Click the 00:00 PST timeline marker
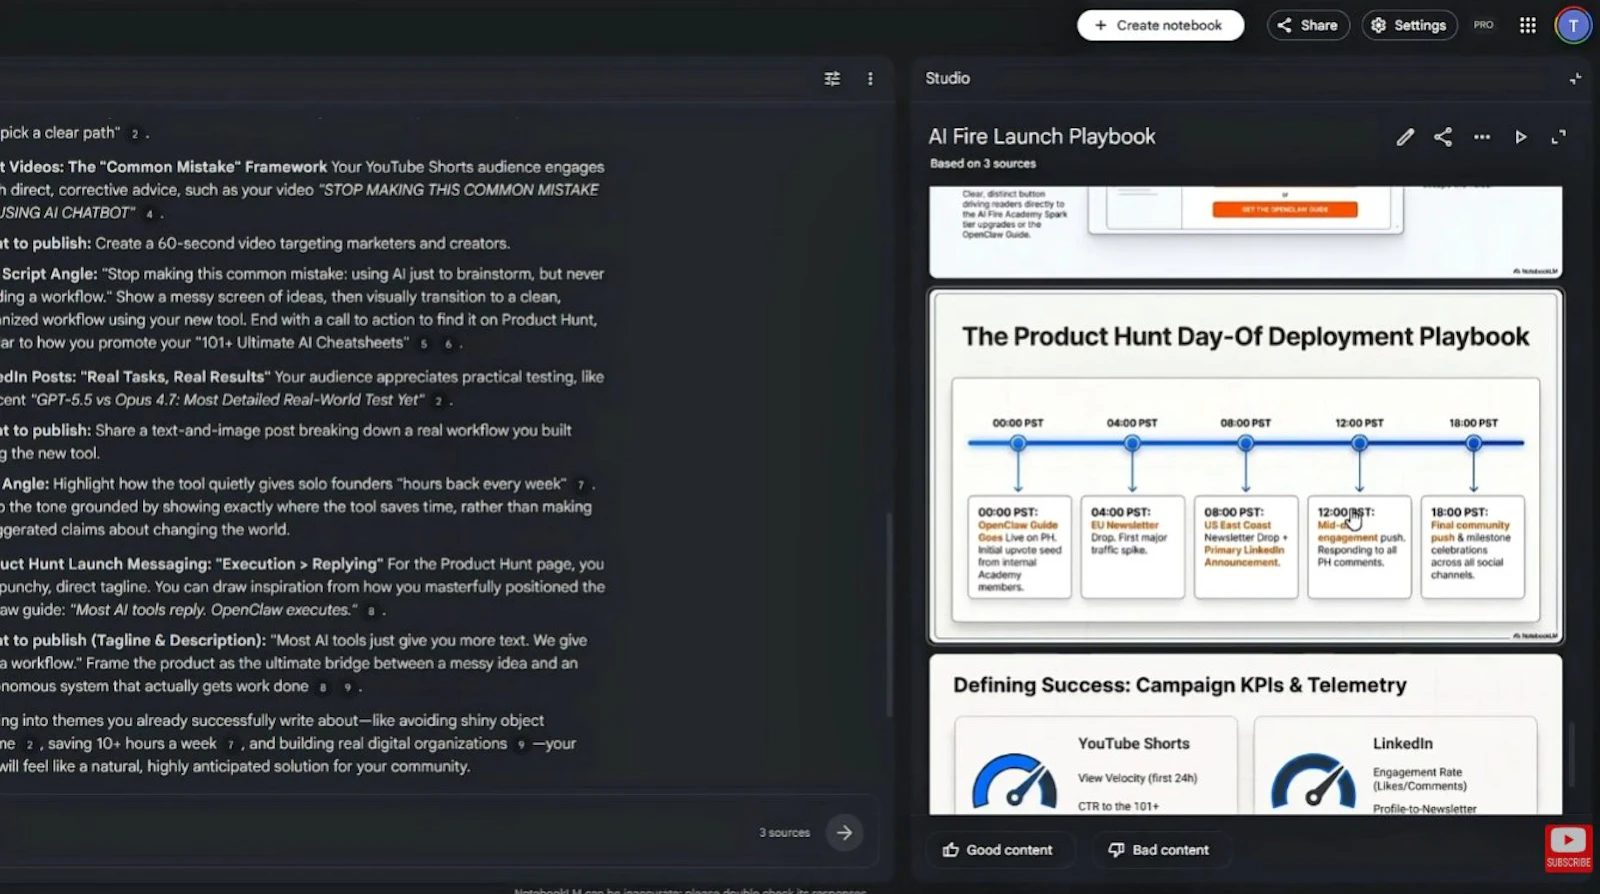Image resolution: width=1600 pixels, height=894 pixels. (x=1018, y=443)
